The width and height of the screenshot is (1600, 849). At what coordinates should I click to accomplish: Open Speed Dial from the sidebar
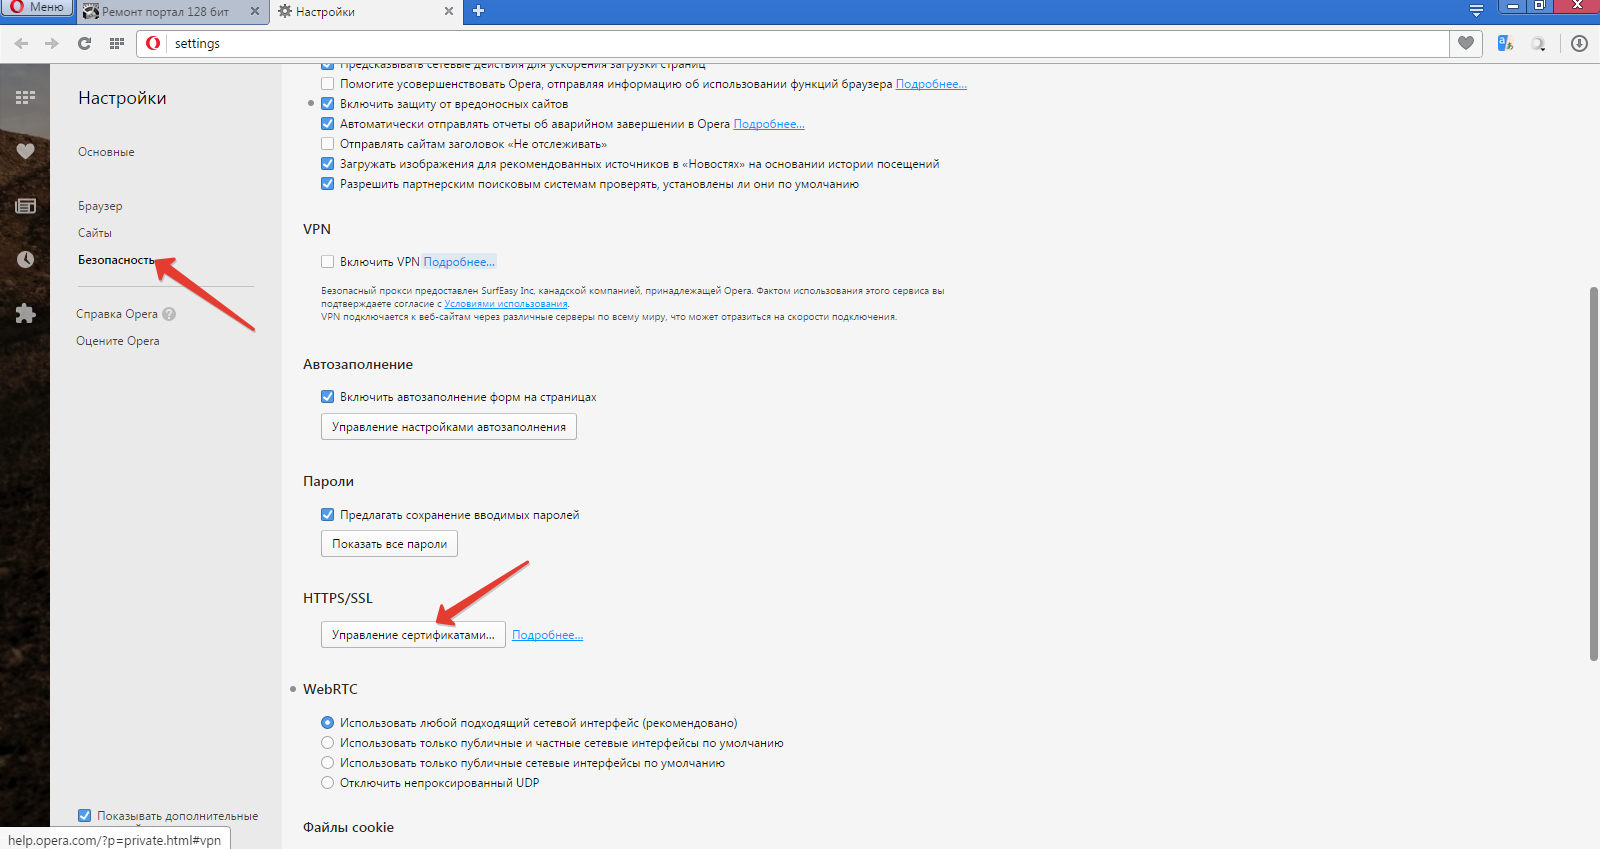point(25,97)
